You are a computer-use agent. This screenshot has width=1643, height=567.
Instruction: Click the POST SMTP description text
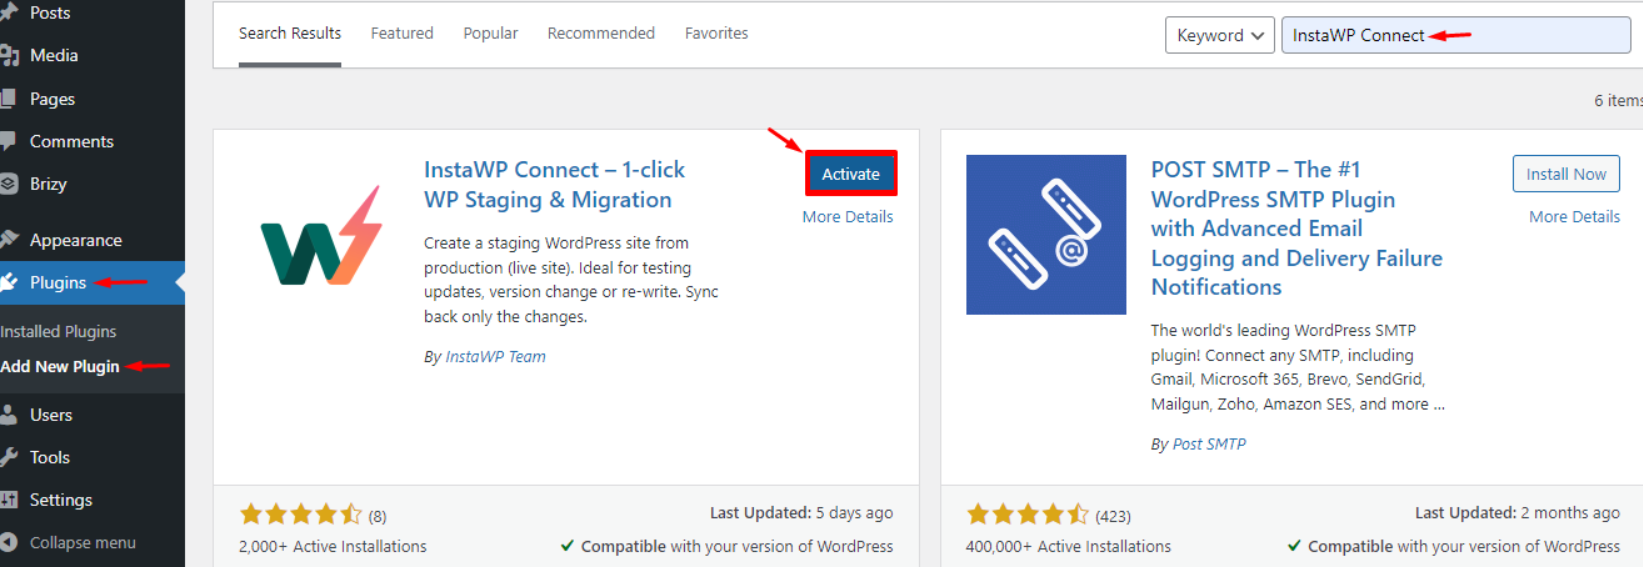(1297, 367)
